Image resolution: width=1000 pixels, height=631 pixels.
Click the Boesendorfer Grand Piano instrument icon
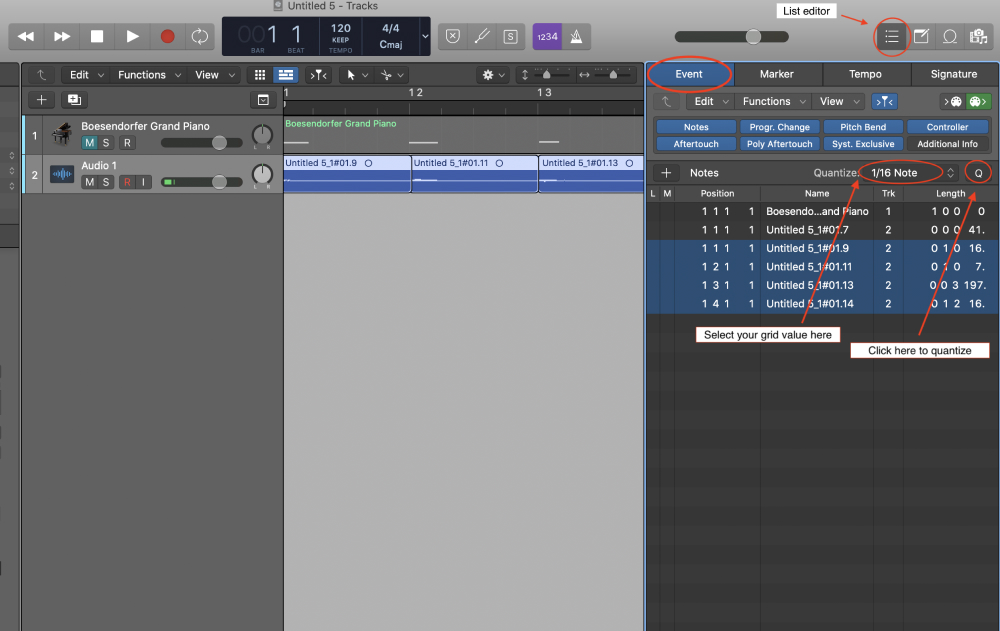(62, 135)
